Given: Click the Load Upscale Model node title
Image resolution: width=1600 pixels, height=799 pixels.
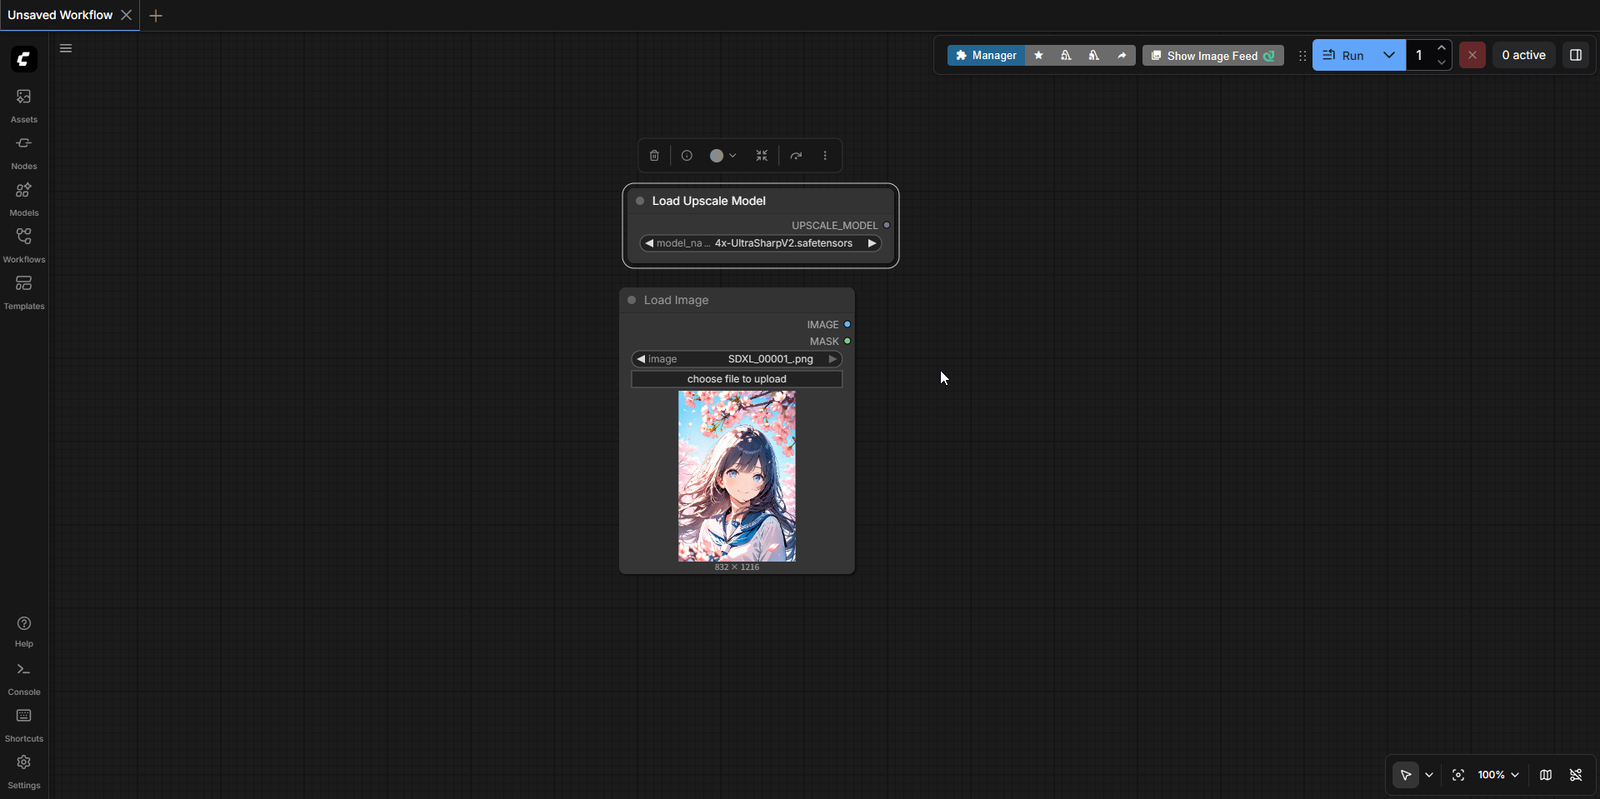Looking at the screenshot, I should pyautogui.click(x=709, y=201).
